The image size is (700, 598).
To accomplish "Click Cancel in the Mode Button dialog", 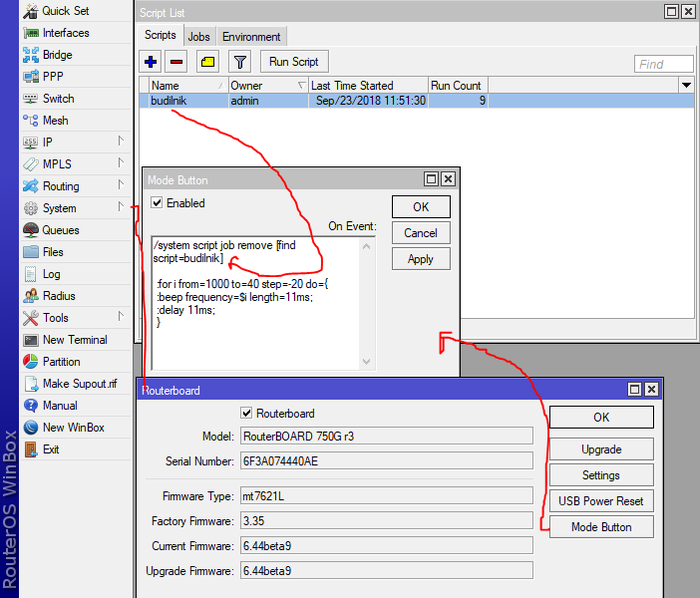I will pos(421,233).
